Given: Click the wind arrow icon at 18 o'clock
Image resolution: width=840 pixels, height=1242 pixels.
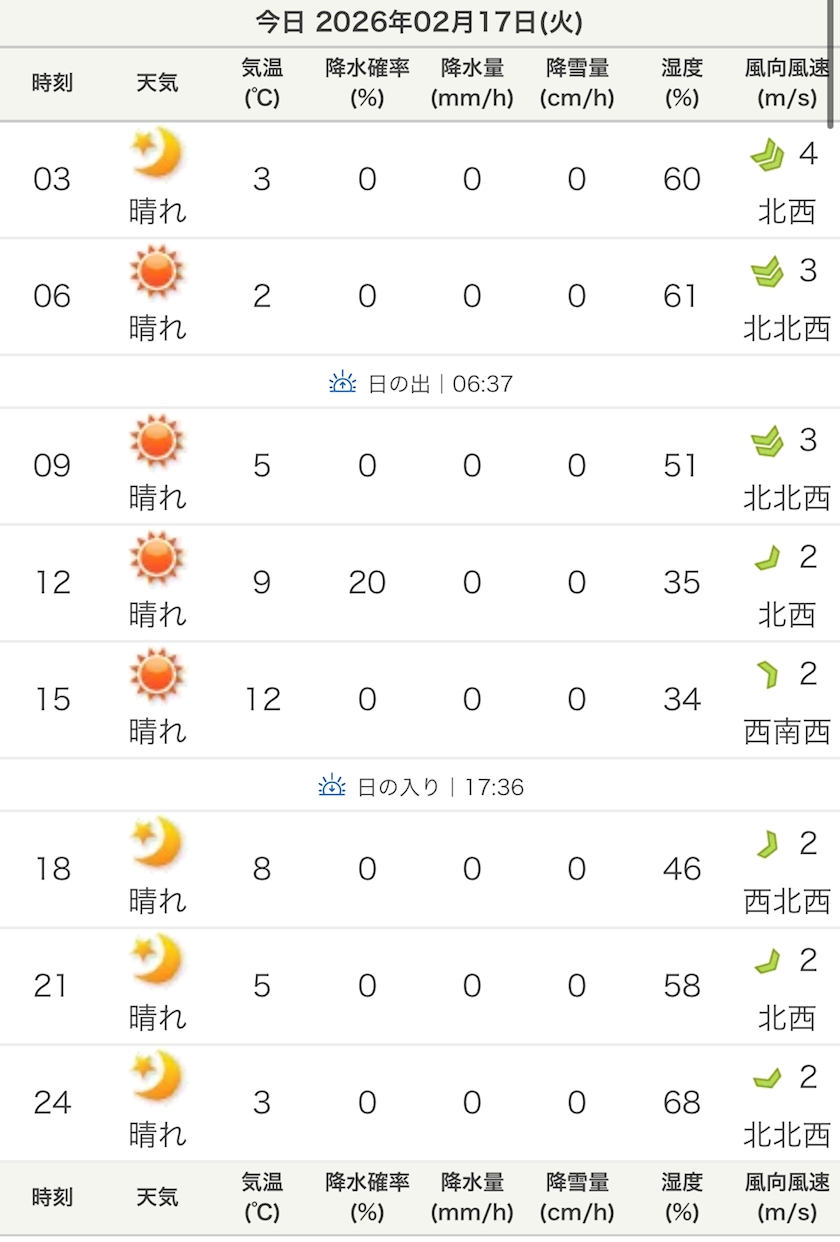Looking at the screenshot, I should coord(767,845).
